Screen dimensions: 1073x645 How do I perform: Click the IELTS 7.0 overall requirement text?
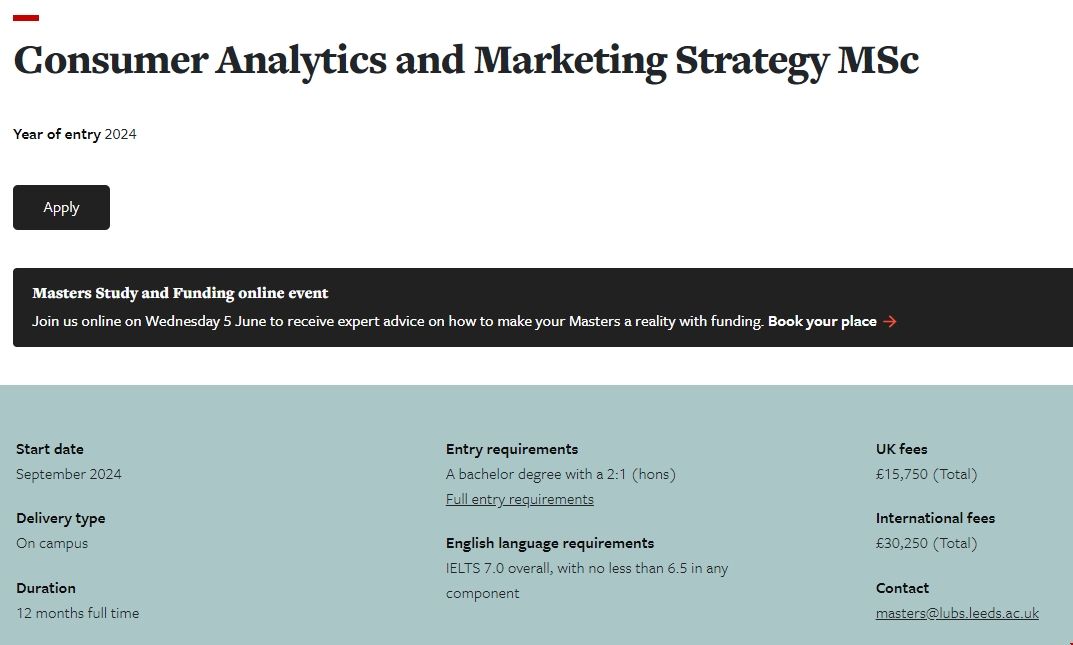(587, 568)
